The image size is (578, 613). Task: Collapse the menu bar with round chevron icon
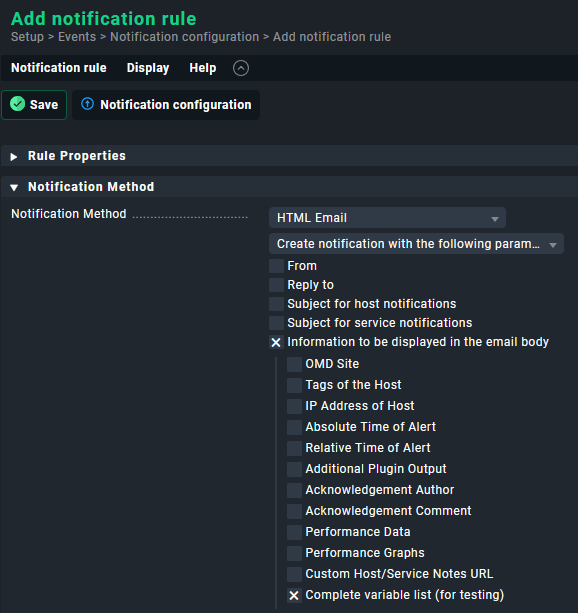pos(241,68)
